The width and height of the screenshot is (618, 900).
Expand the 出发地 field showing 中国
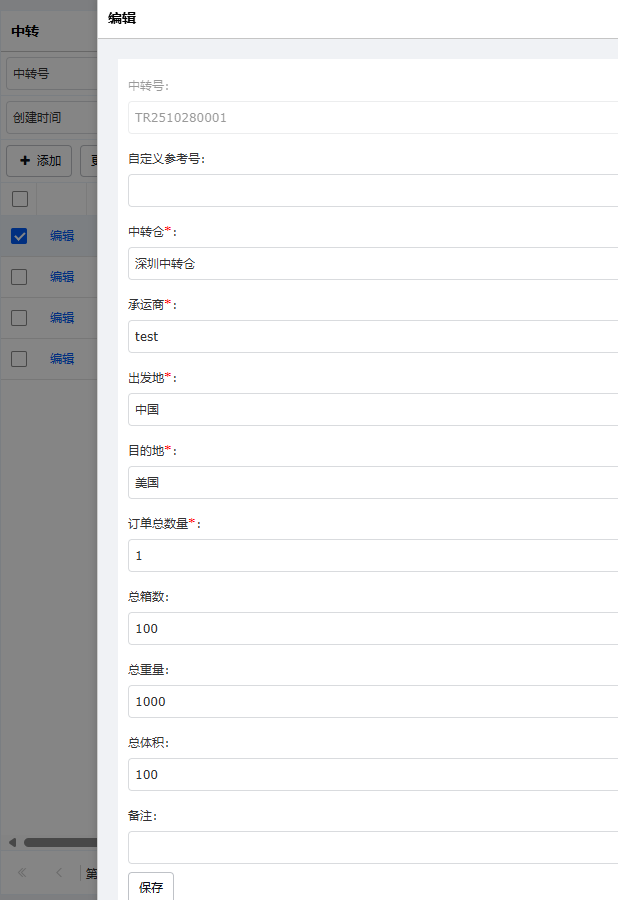[372, 410]
